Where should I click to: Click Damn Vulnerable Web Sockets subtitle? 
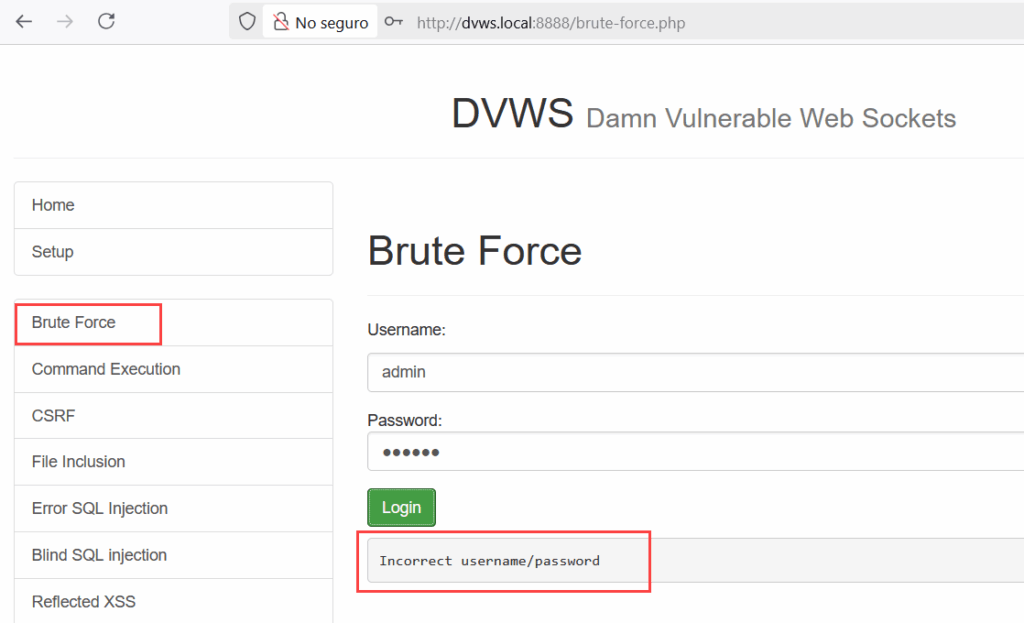click(x=771, y=119)
